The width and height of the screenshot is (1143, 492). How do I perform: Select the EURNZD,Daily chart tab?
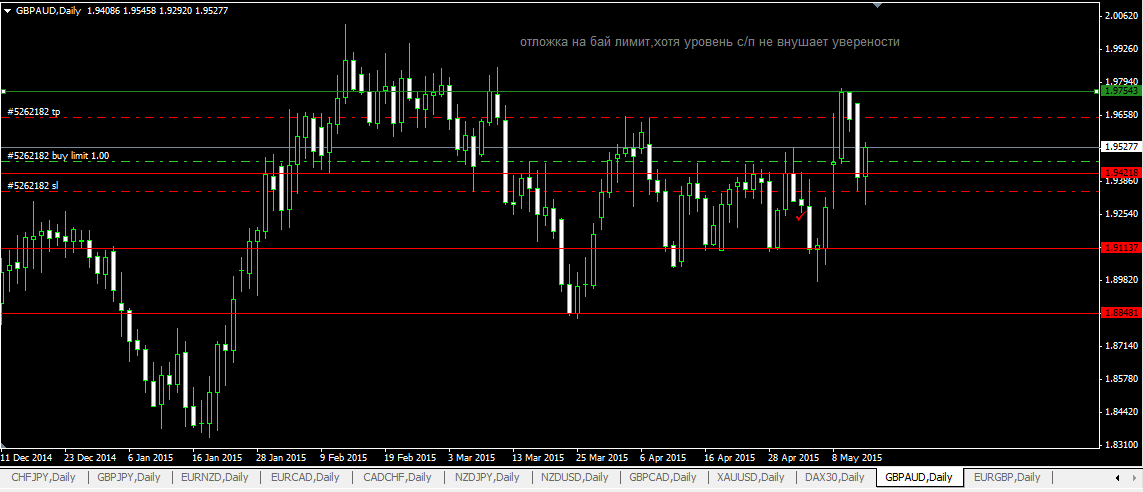tap(216, 477)
